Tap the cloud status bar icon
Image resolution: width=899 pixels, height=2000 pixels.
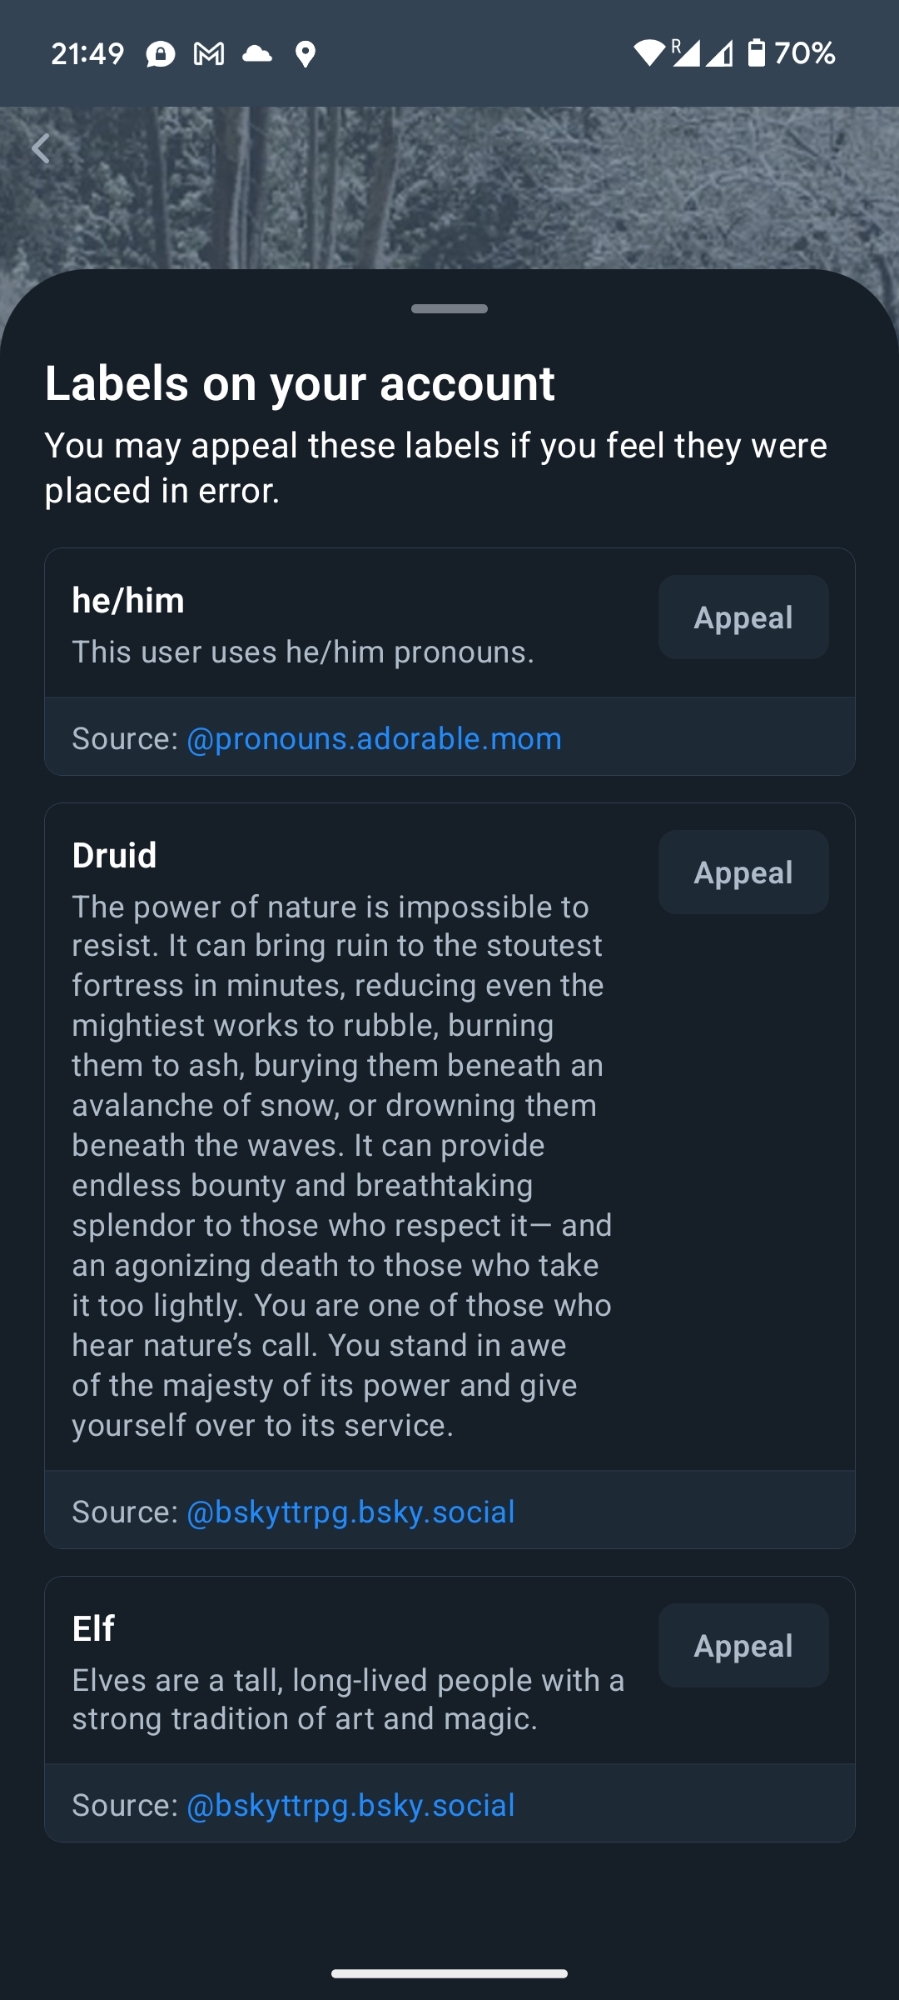click(257, 54)
